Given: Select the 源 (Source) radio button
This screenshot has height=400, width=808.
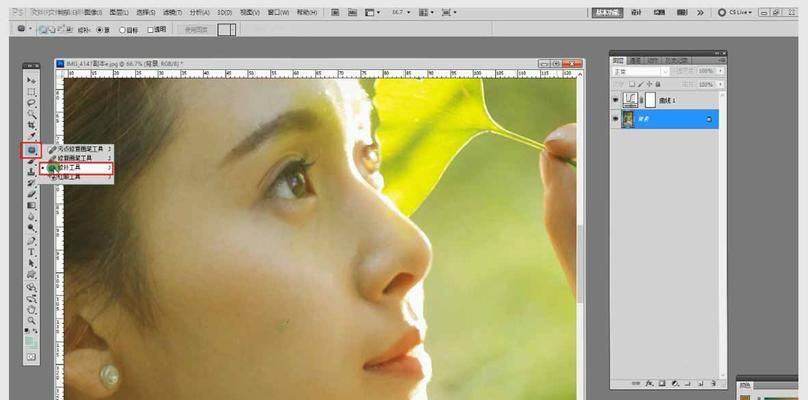Looking at the screenshot, I should pos(100,30).
